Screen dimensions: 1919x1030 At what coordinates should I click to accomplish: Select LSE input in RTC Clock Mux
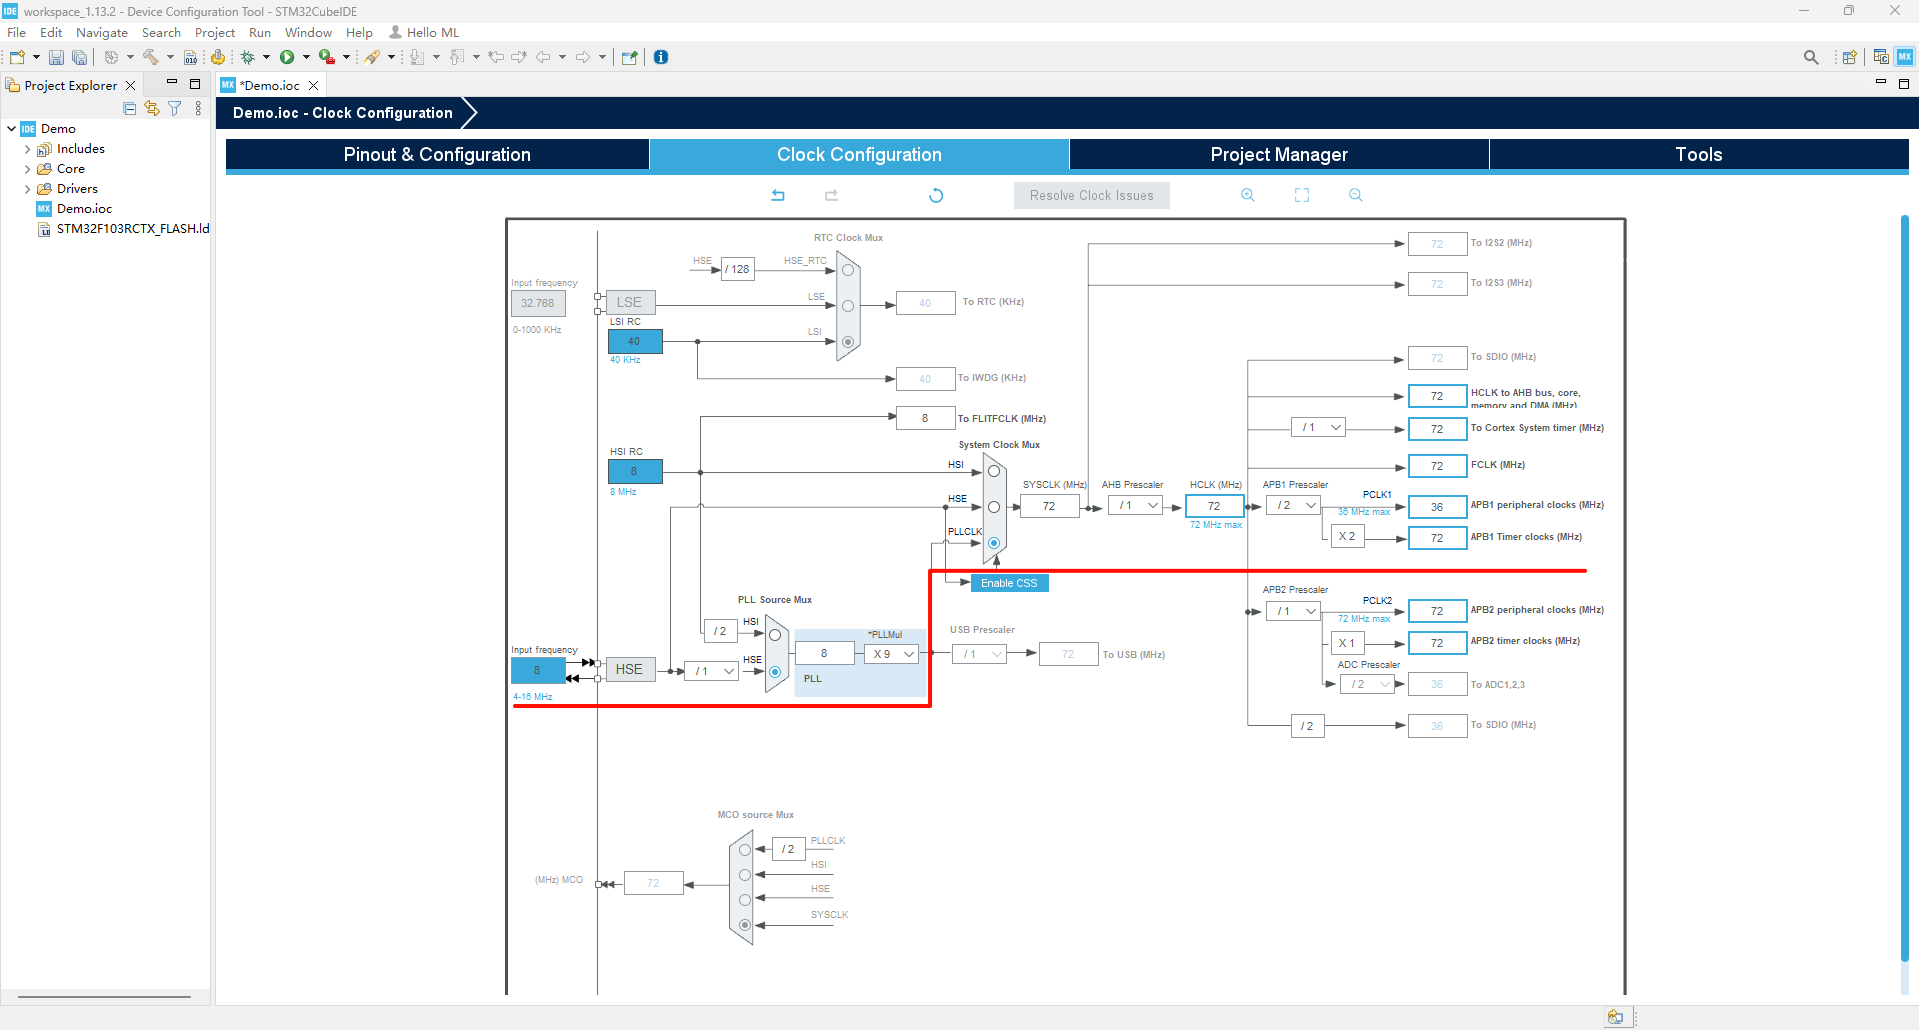(x=848, y=306)
